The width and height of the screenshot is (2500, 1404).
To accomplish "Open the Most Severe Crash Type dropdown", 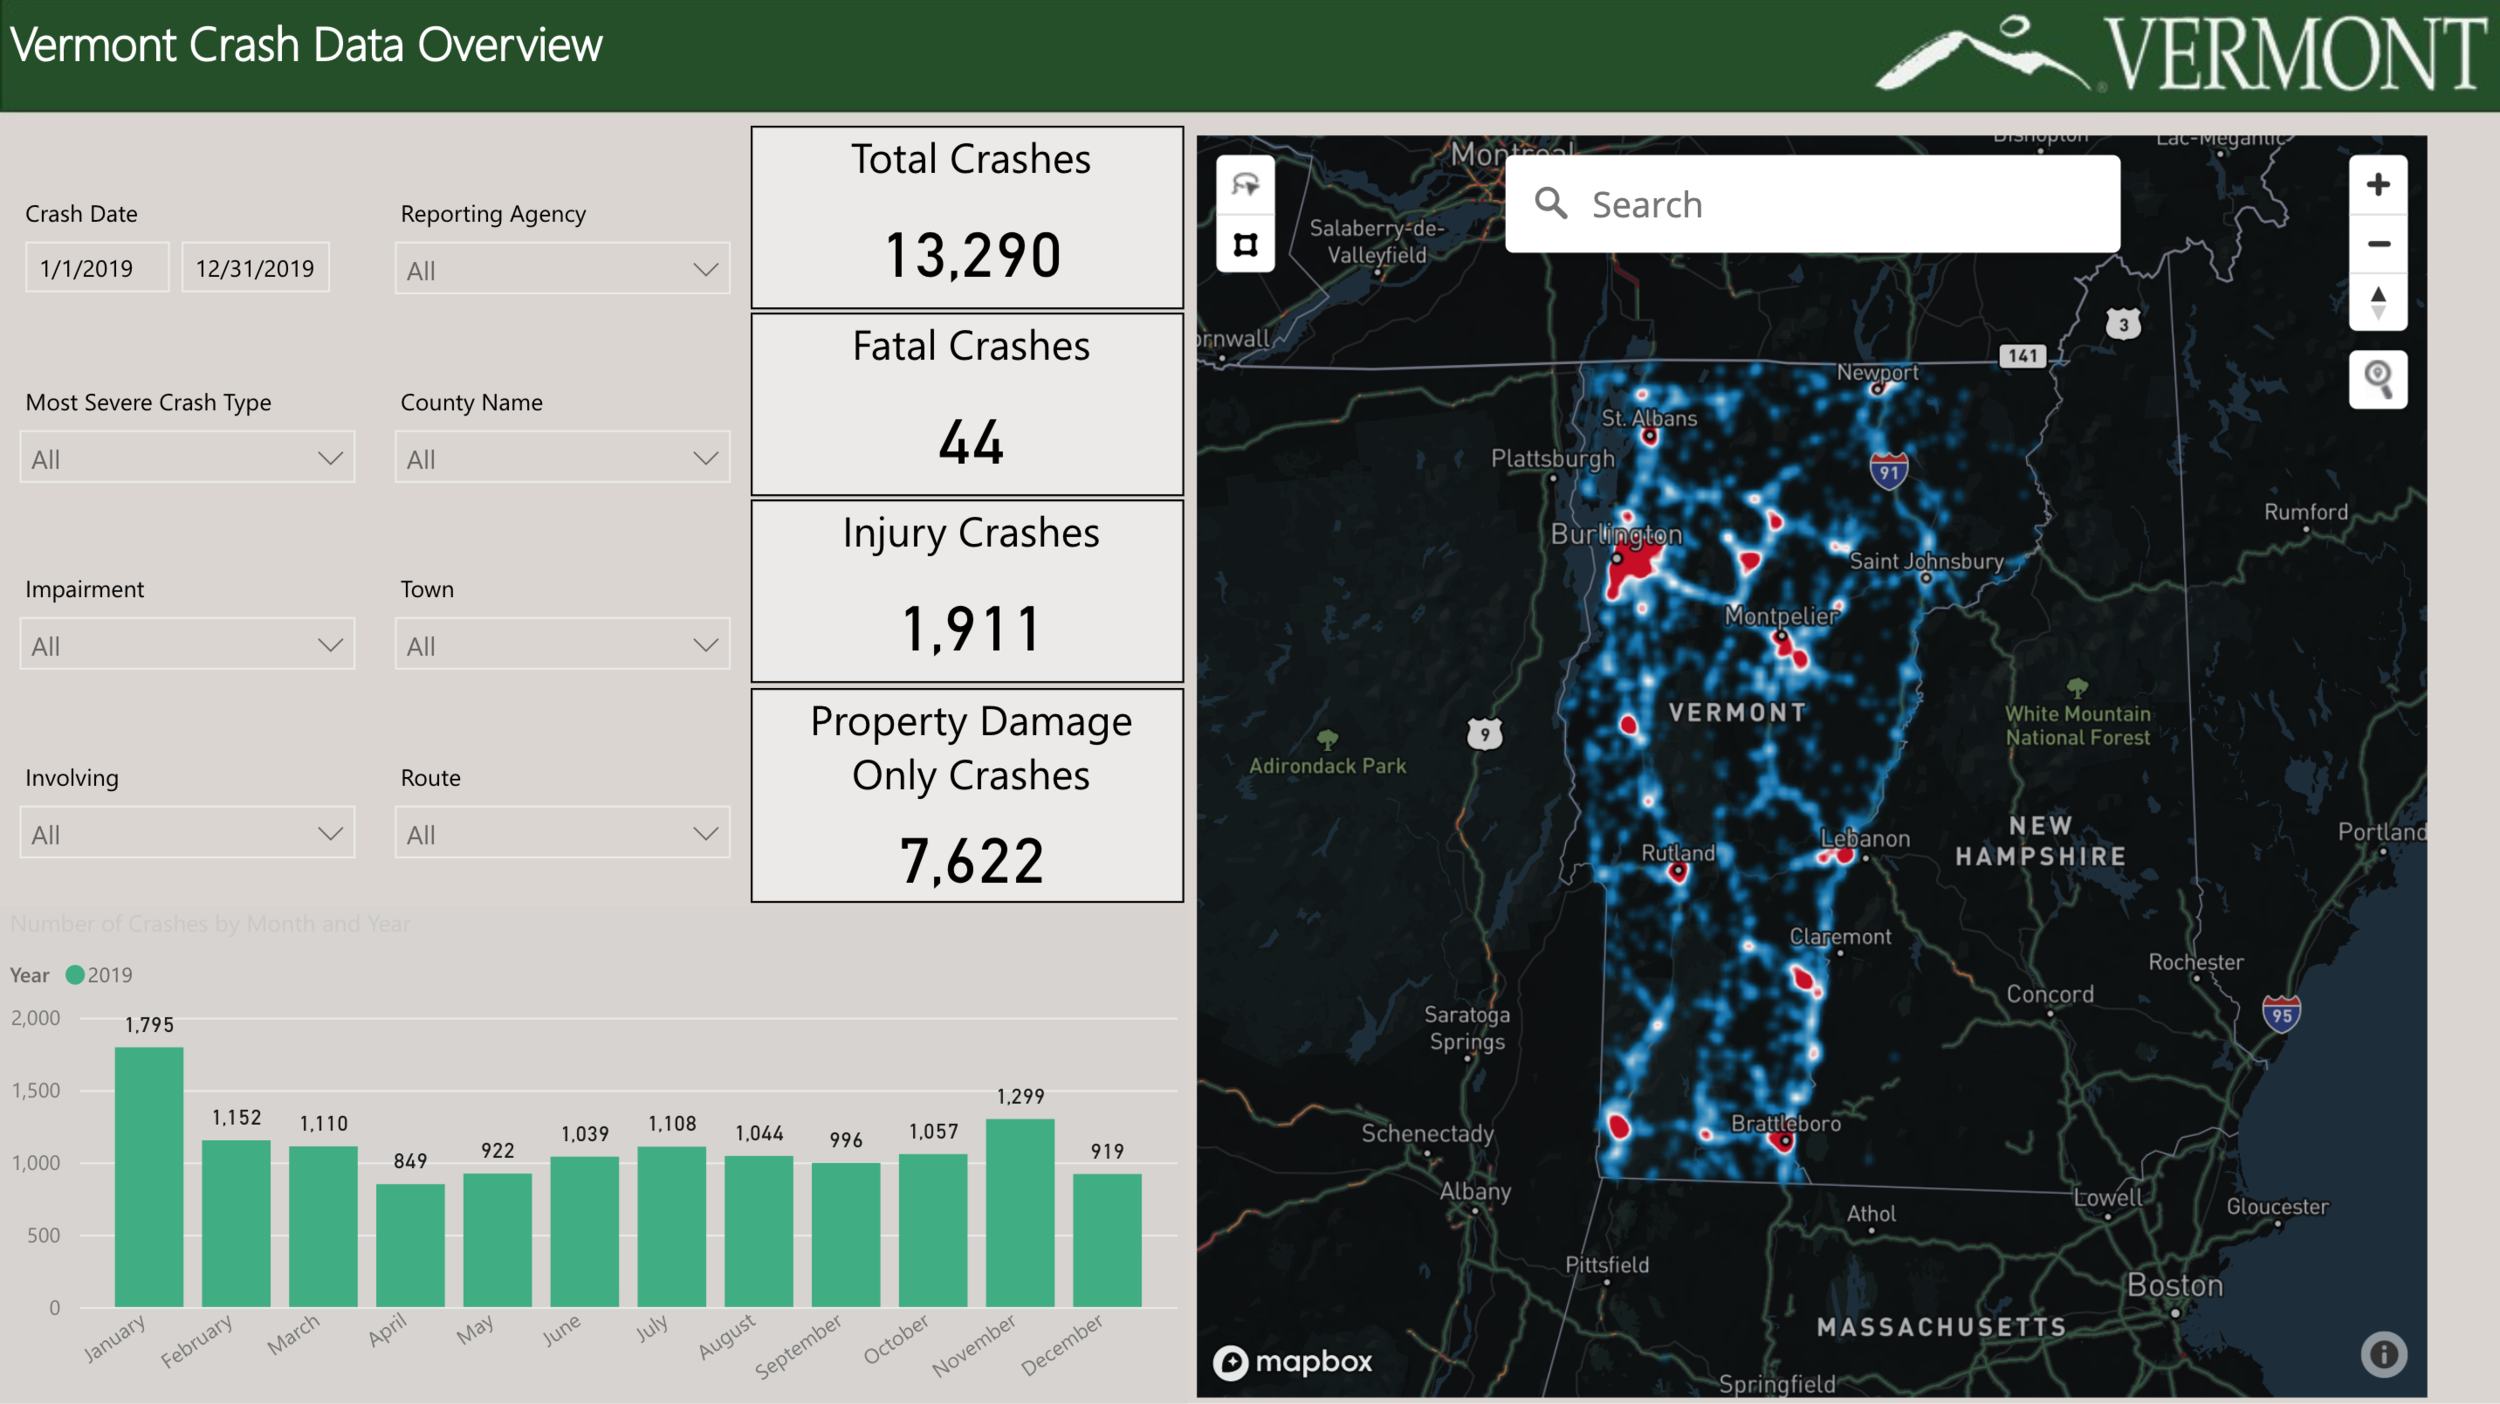I will point(187,458).
